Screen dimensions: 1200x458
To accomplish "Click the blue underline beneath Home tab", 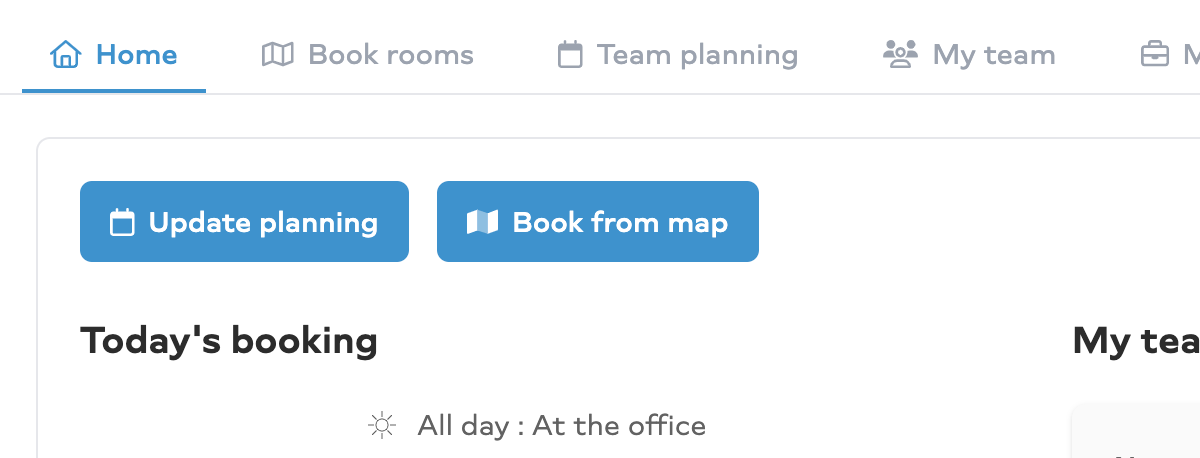I will coord(114,90).
